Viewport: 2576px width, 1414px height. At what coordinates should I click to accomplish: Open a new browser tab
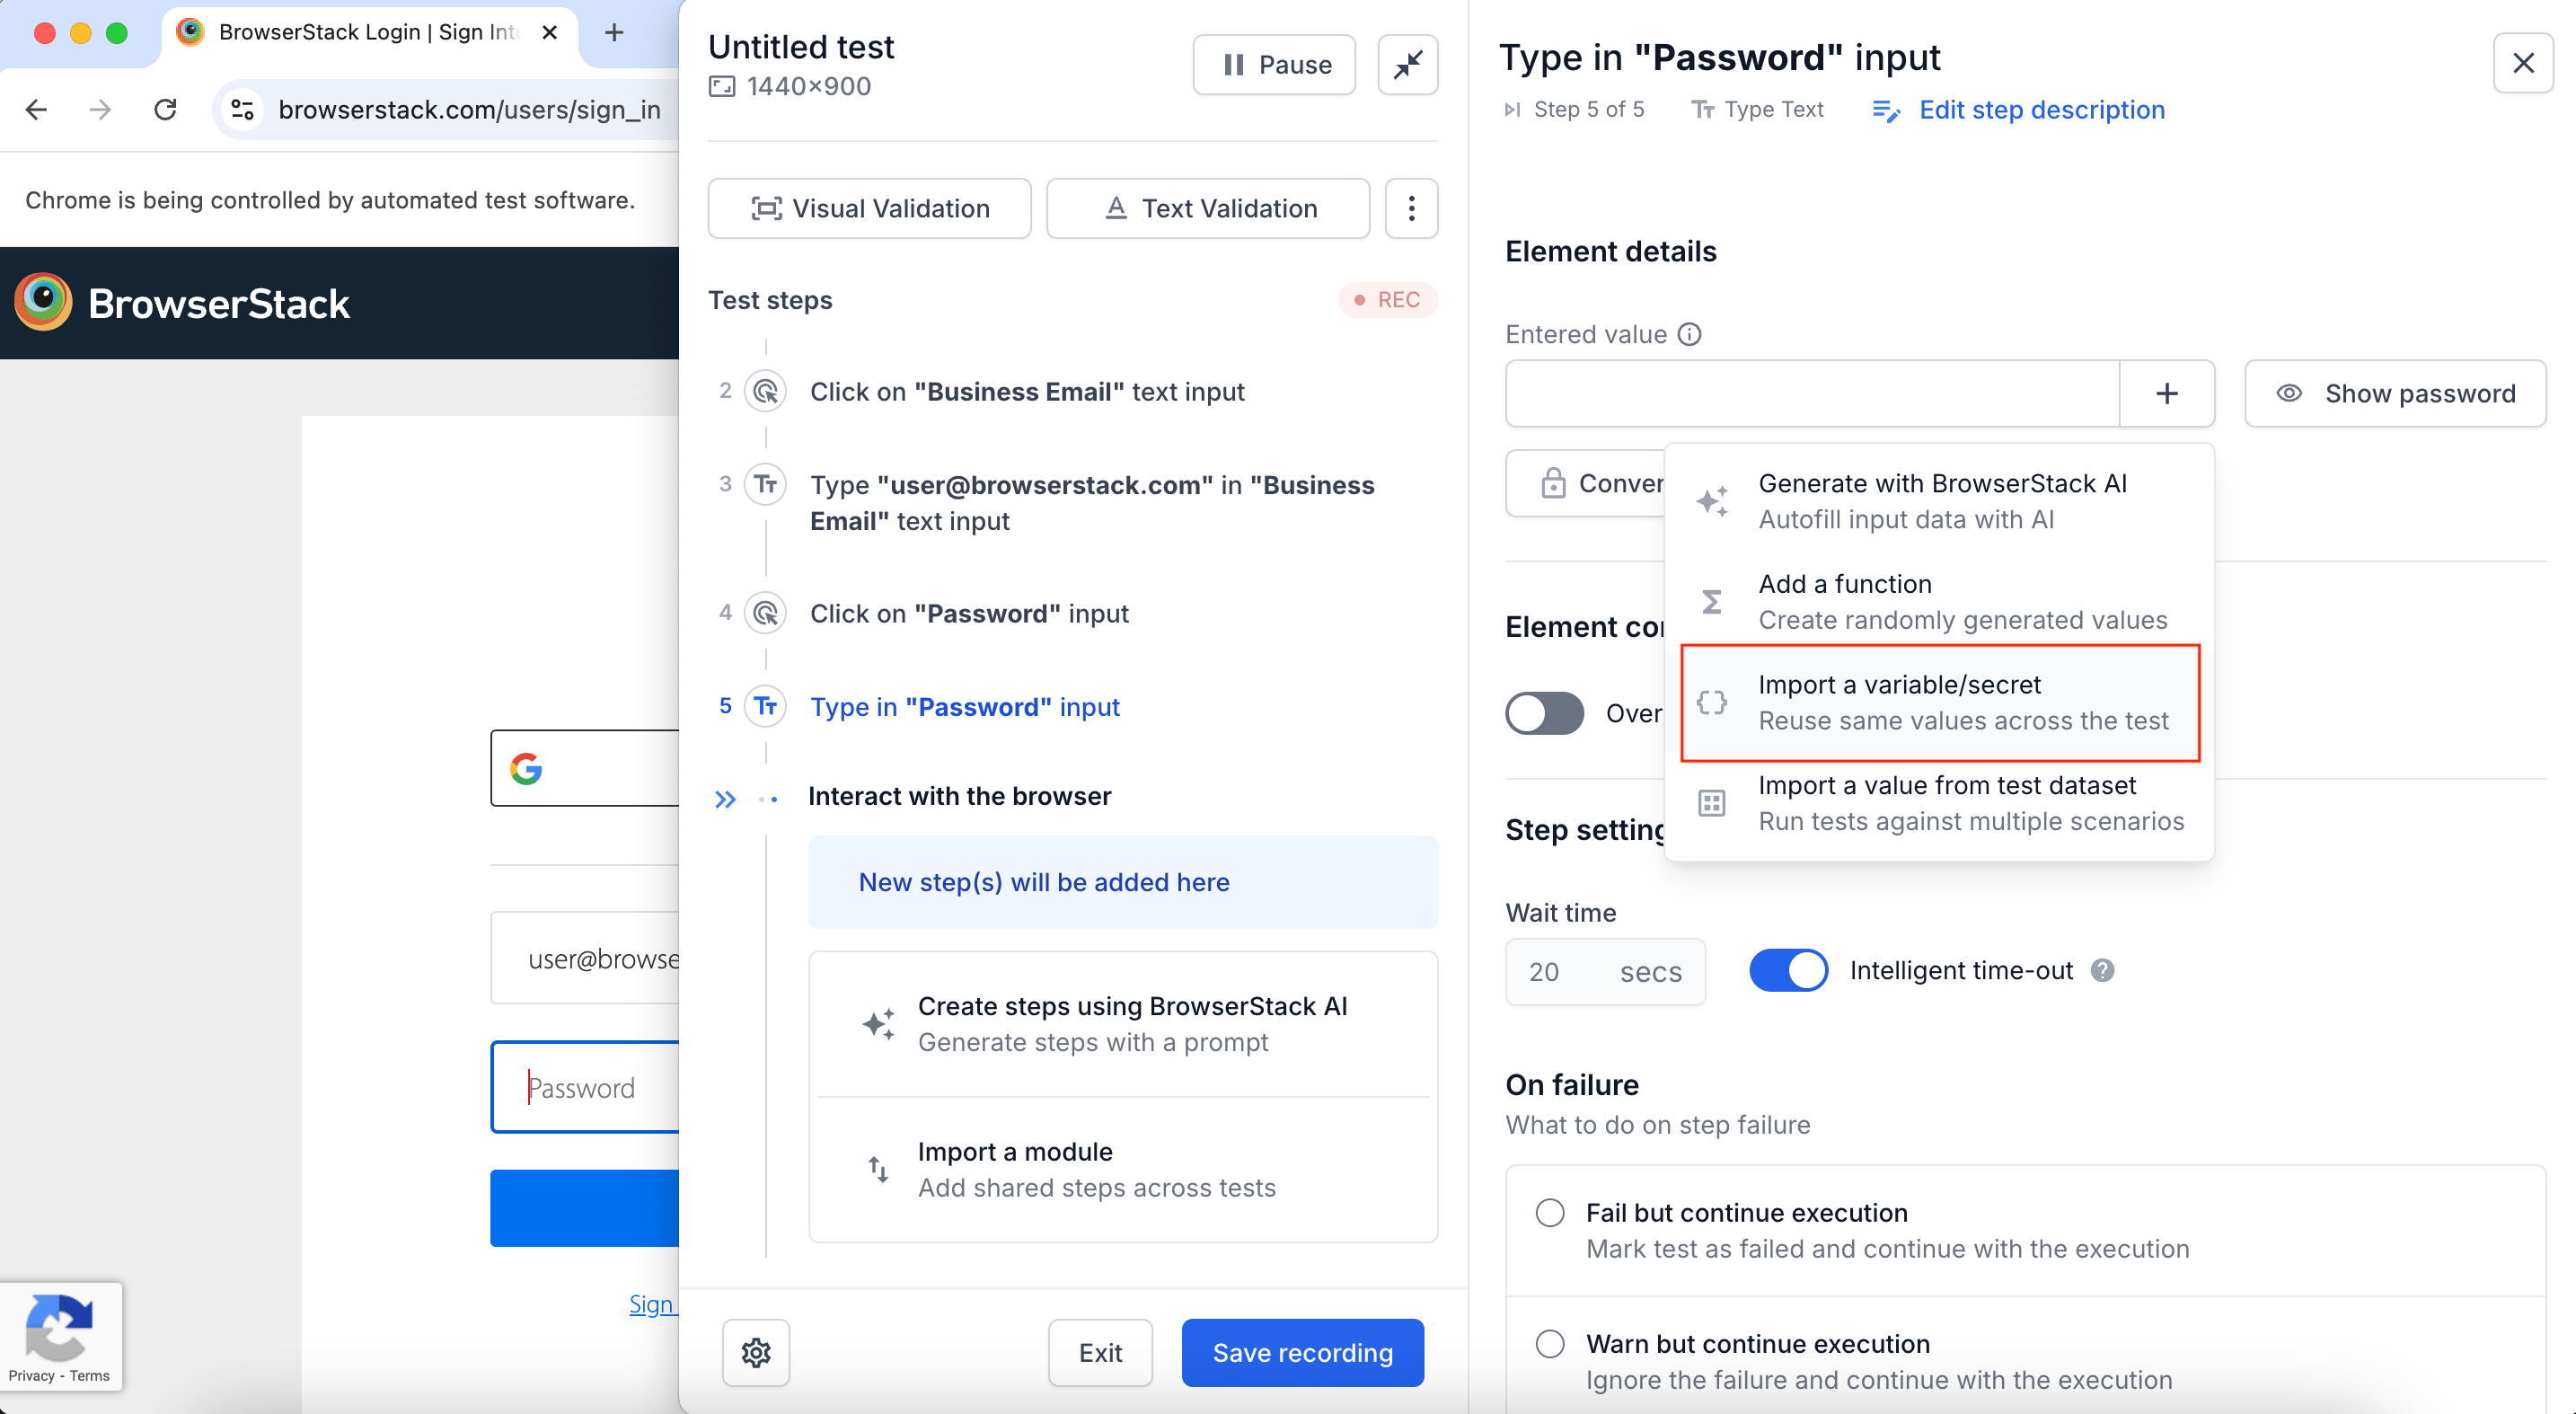614,32
